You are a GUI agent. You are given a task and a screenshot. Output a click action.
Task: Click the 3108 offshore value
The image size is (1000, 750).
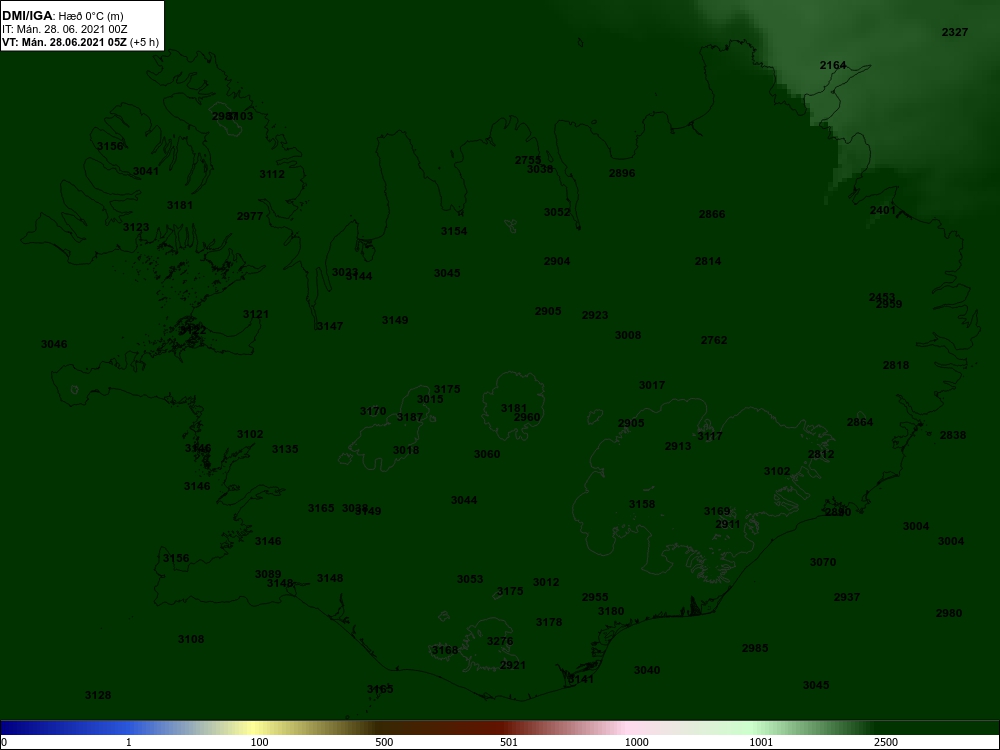[x=191, y=639]
